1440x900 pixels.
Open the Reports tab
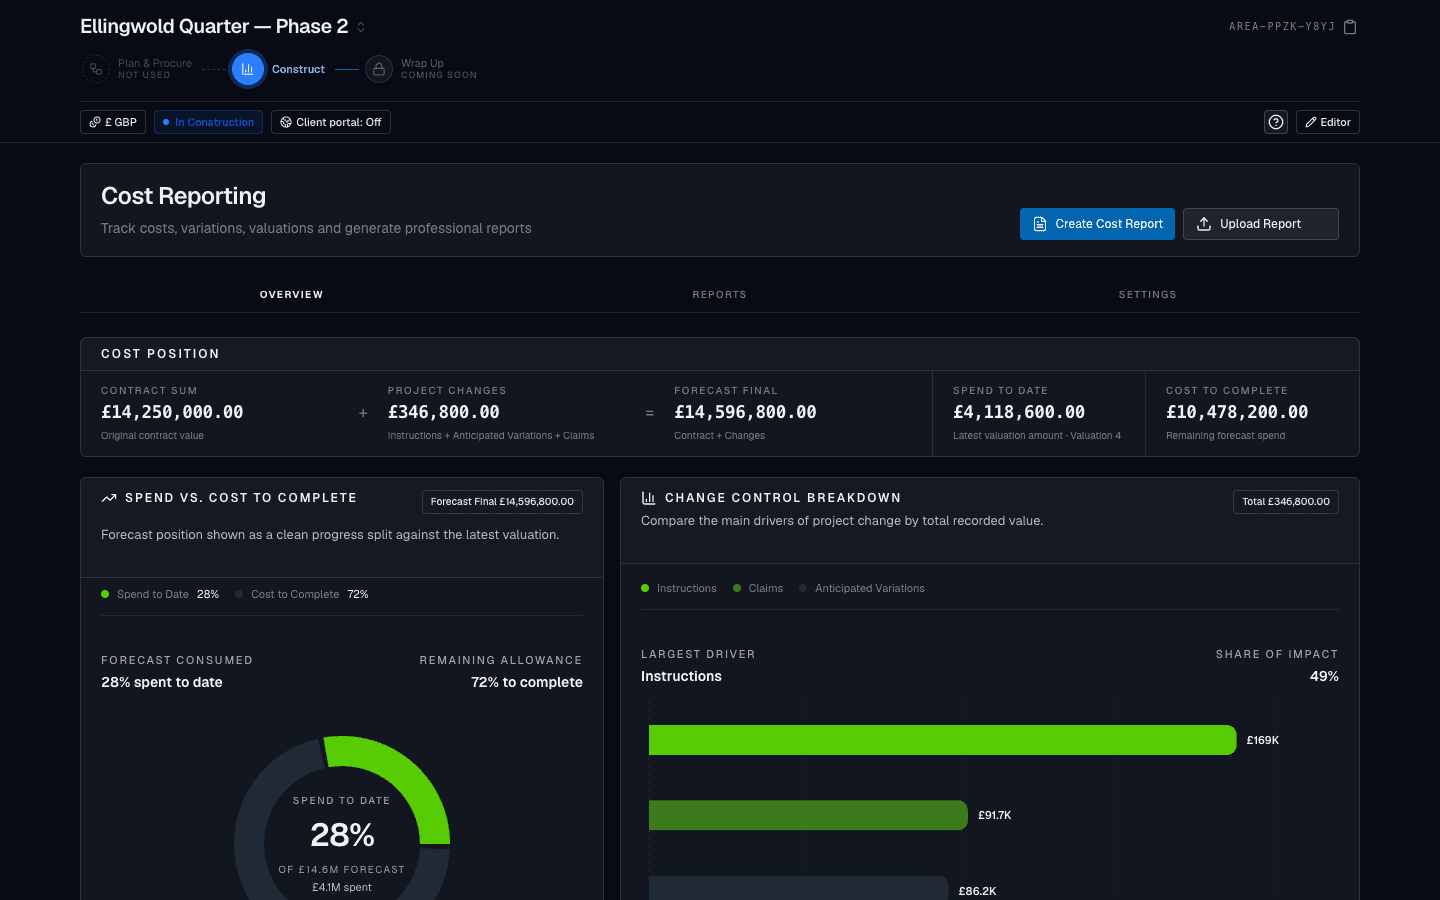click(720, 295)
